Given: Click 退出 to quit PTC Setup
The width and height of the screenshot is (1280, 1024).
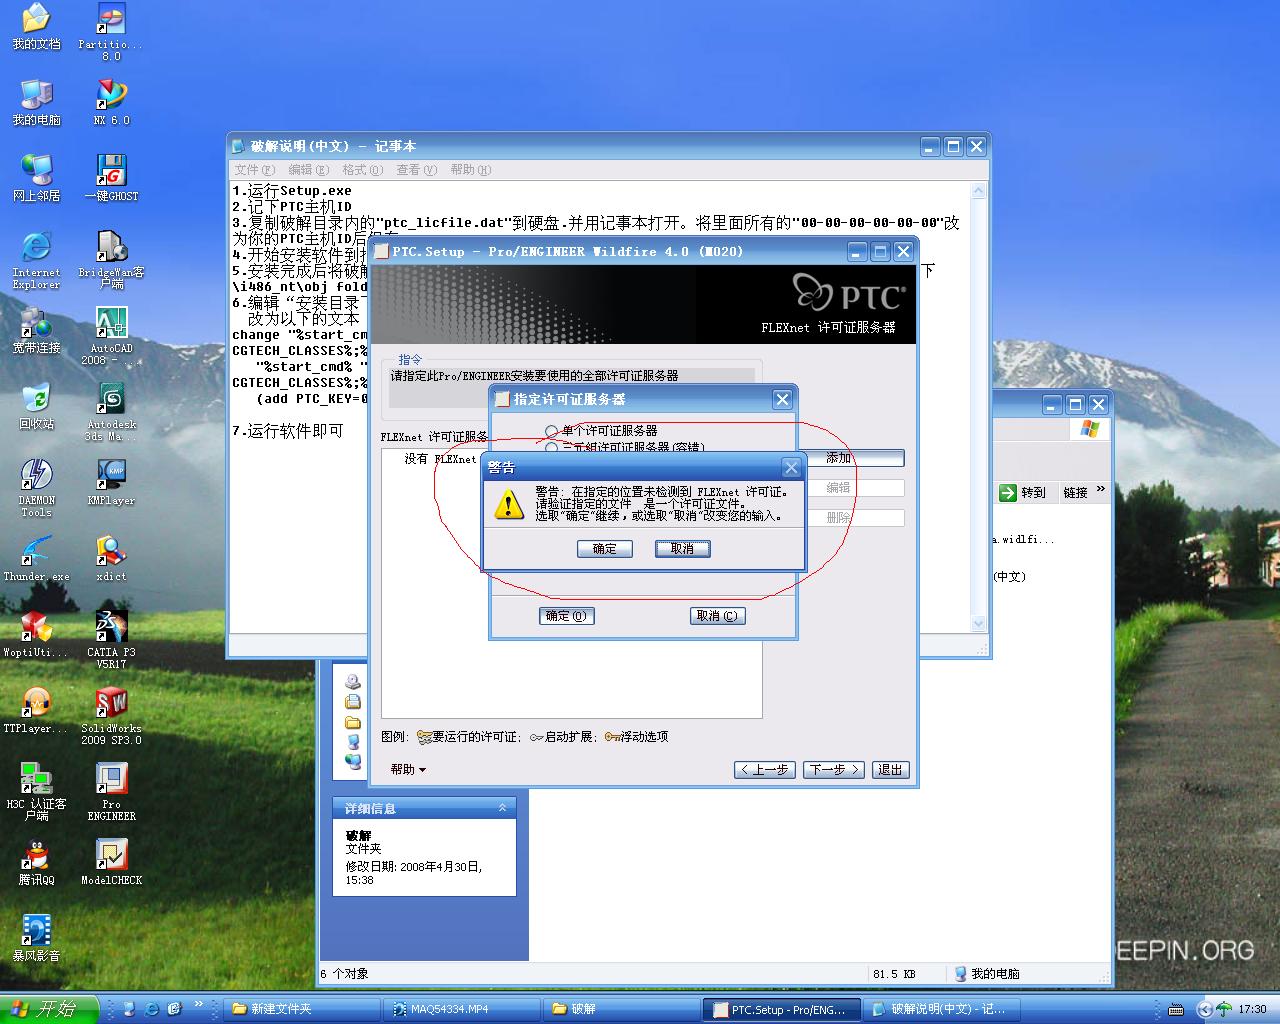Looking at the screenshot, I should coord(890,770).
